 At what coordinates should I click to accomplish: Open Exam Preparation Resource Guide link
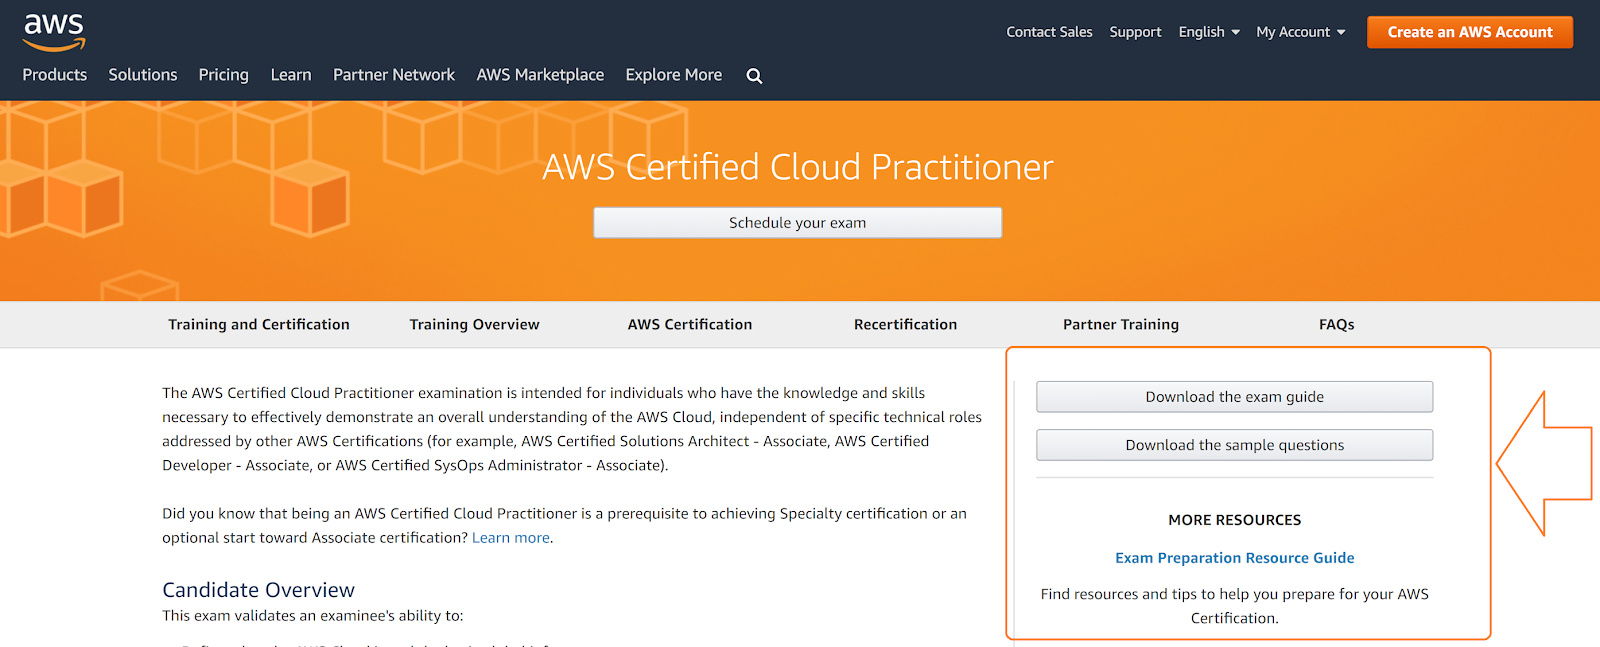[x=1234, y=558]
